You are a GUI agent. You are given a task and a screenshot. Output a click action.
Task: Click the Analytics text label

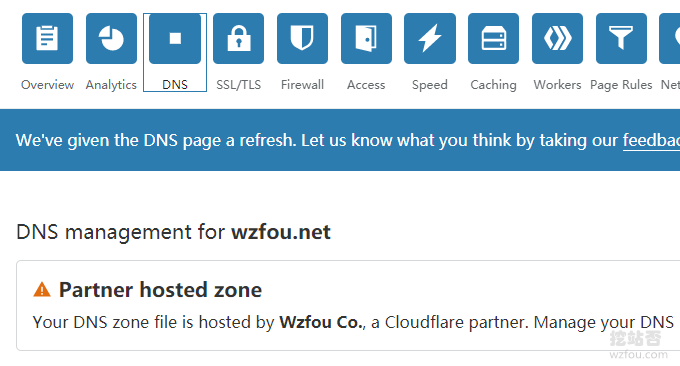111,85
